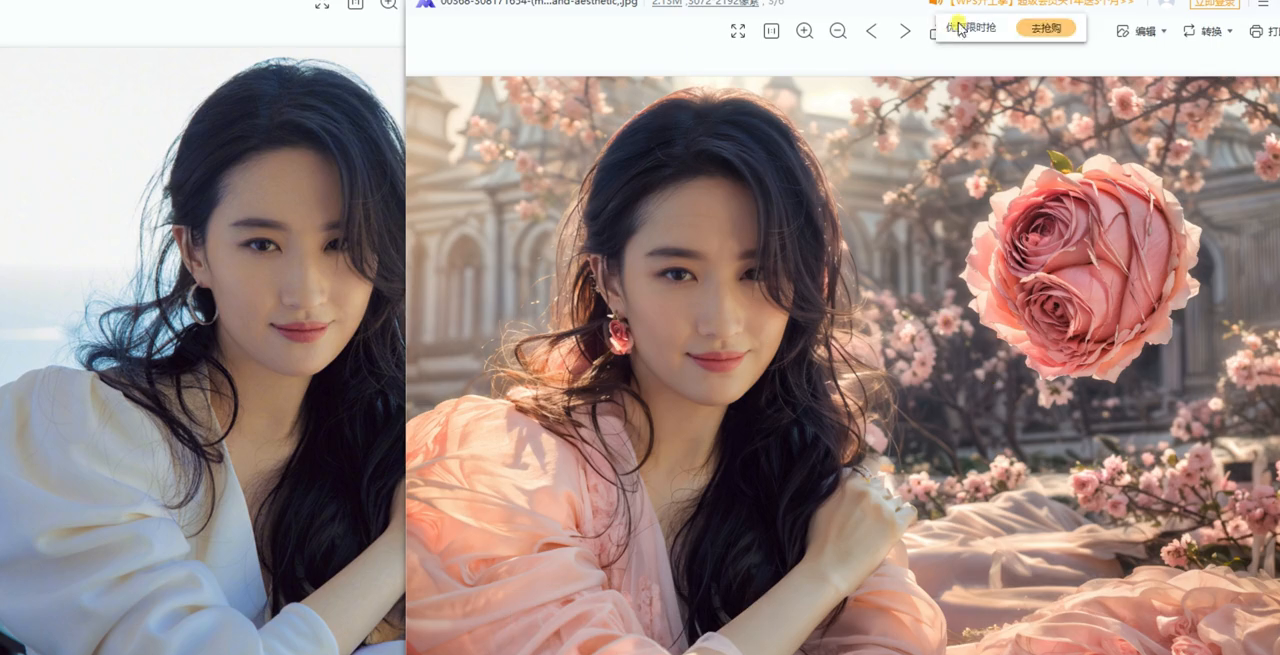Viewport: 1280px width, 655px height.
Task: Open the 编辑 edit dropdown
Action: [x=1141, y=31]
